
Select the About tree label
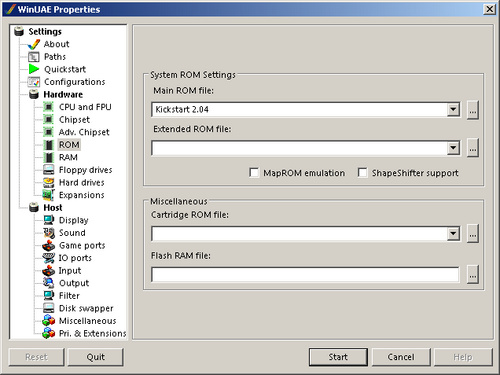point(57,44)
